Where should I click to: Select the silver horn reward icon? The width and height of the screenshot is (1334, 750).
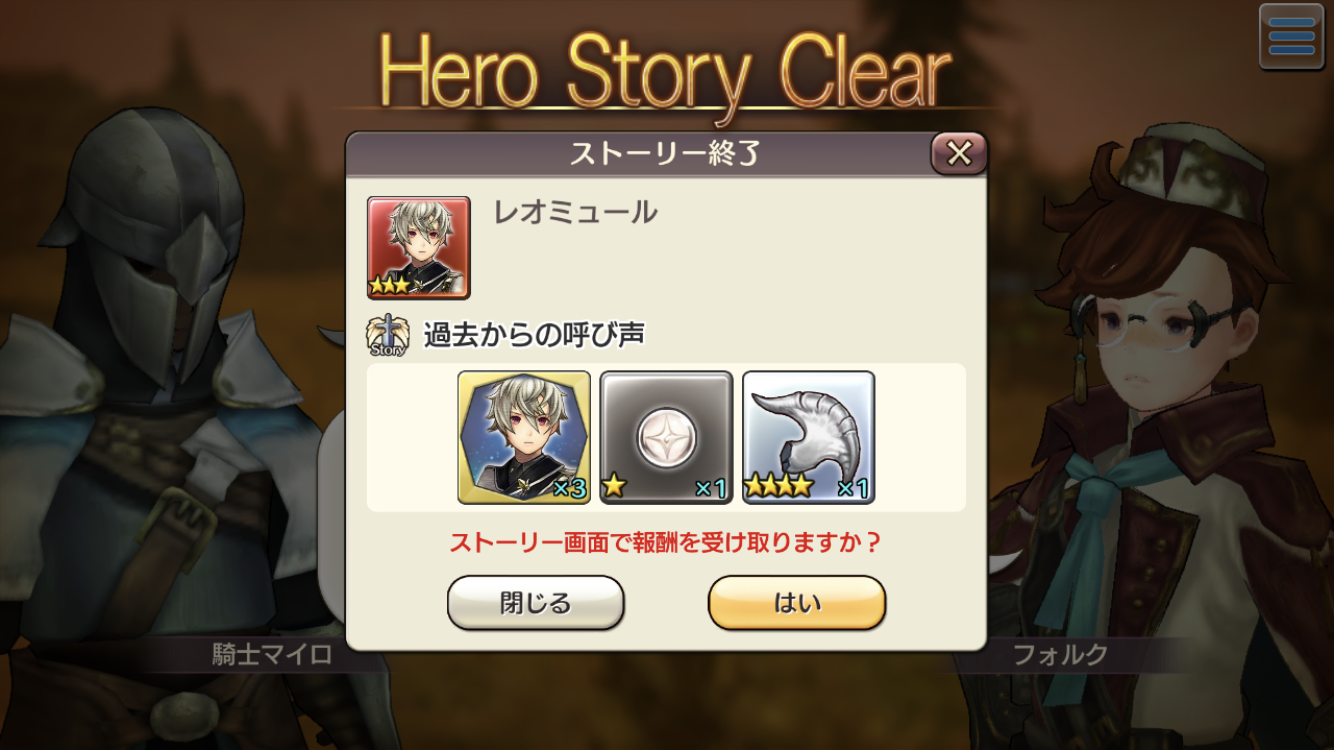pos(808,437)
